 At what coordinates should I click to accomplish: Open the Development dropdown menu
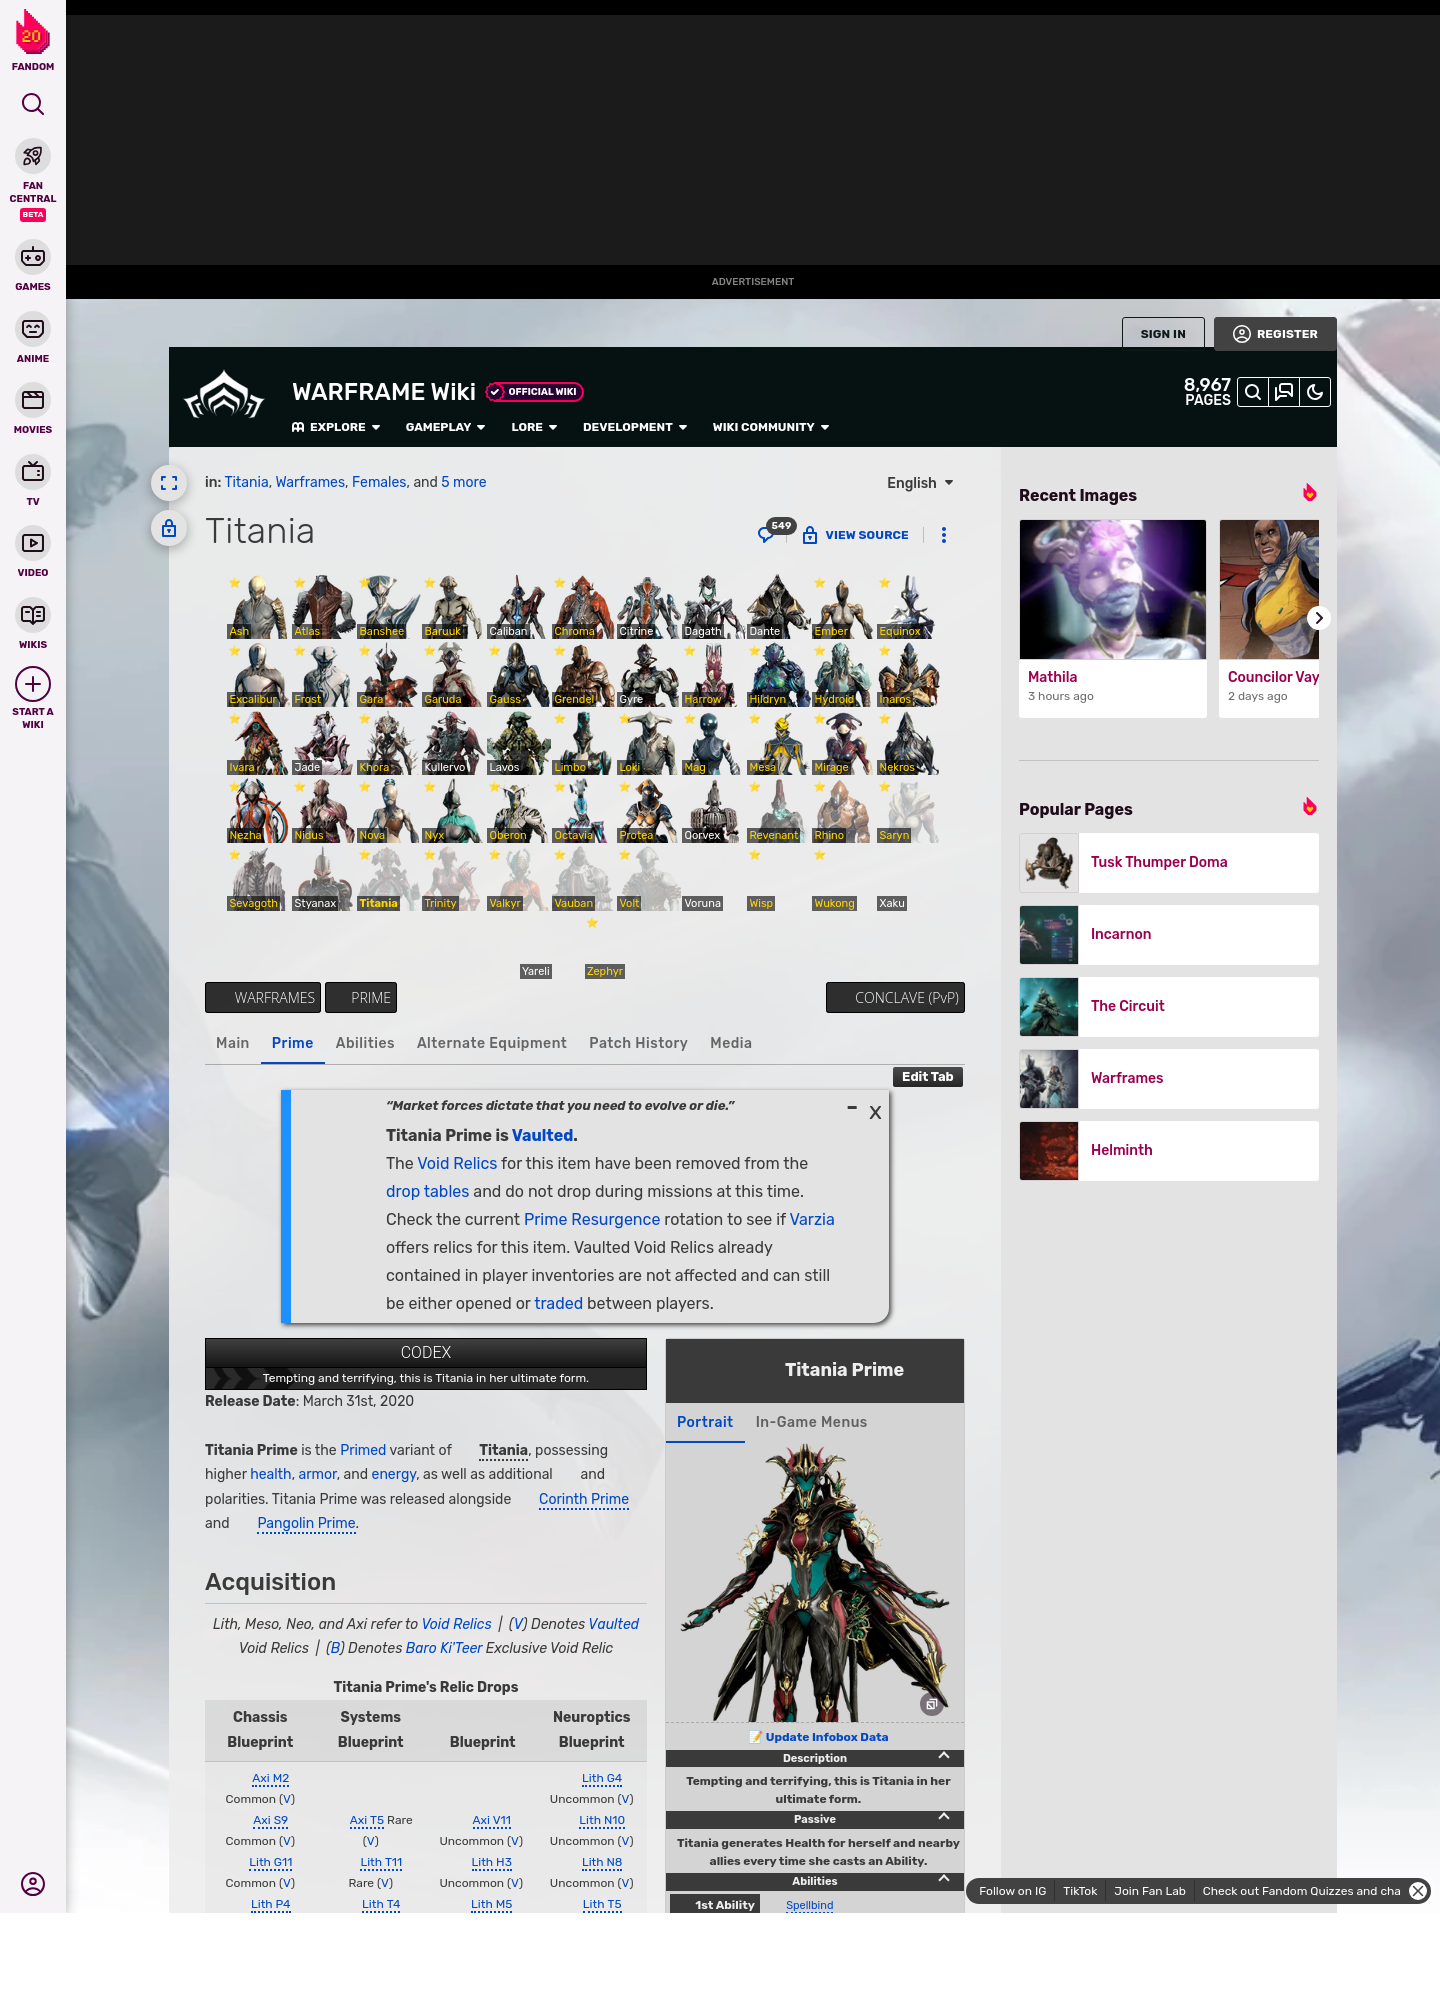point(635,427)
